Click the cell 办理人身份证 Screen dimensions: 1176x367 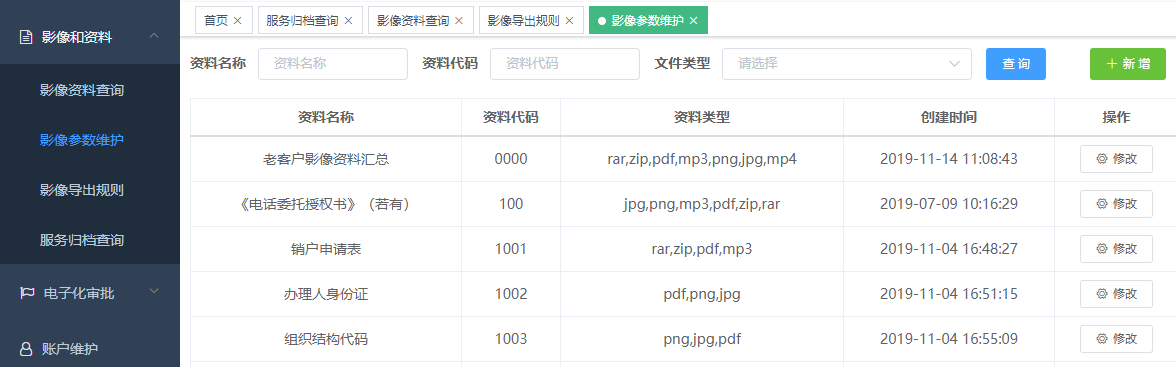326,294
